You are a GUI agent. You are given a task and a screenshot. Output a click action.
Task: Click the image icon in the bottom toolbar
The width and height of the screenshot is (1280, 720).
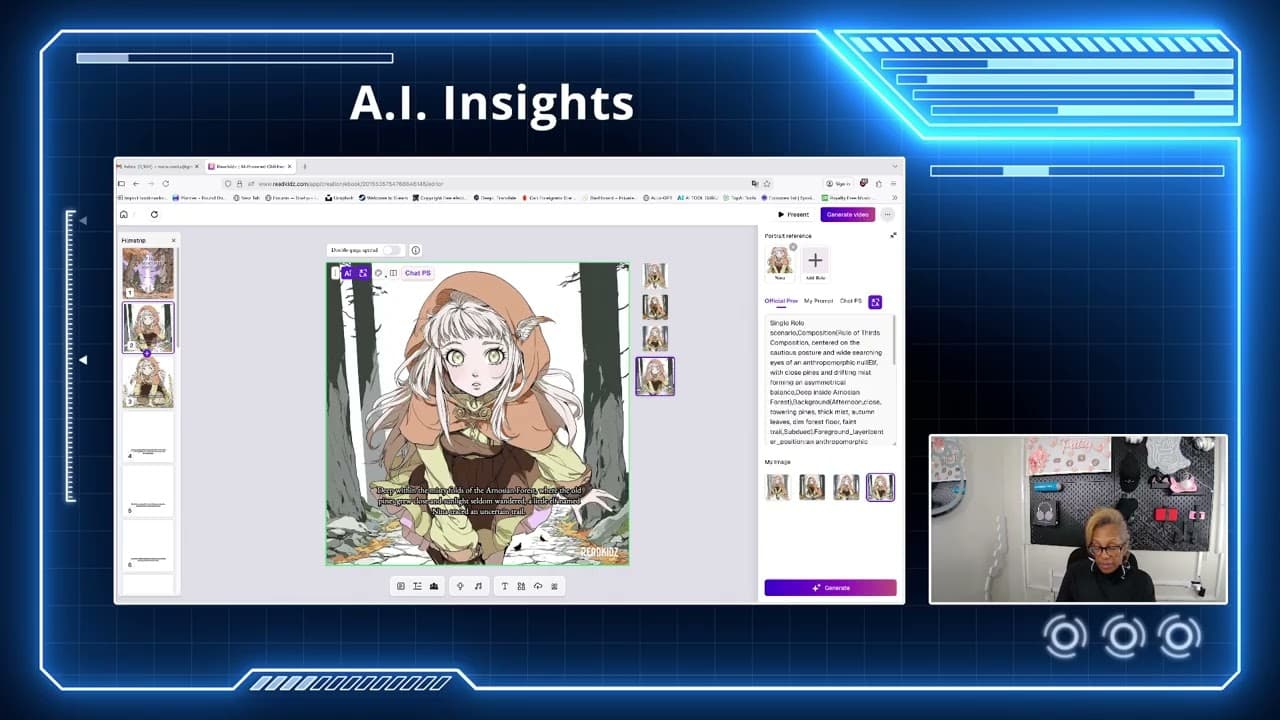point(433,586)
